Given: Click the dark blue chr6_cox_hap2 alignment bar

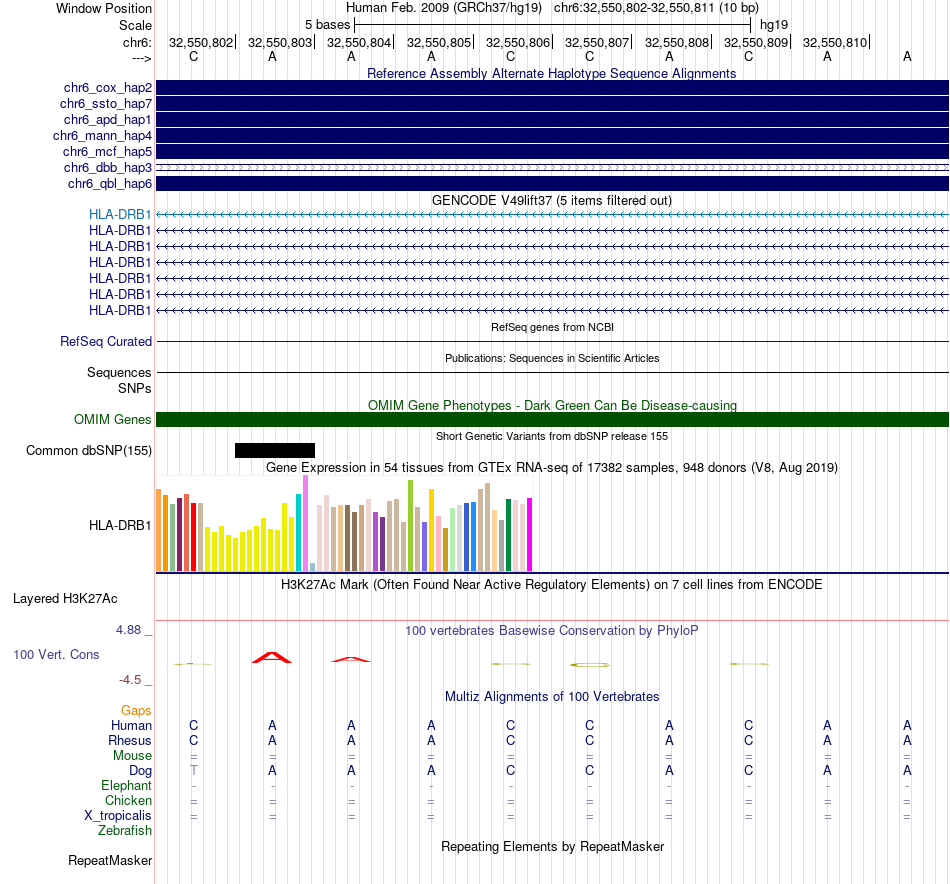Looking at the screenshot, I should pyautogui.click(x=552, y=87).
